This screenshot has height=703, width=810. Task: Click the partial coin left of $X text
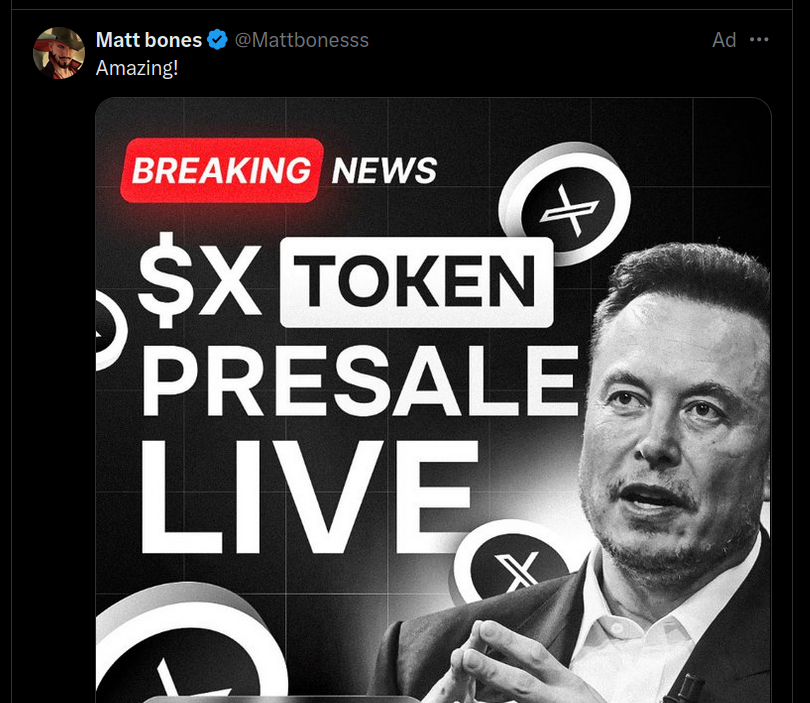(x=111, y=330)
